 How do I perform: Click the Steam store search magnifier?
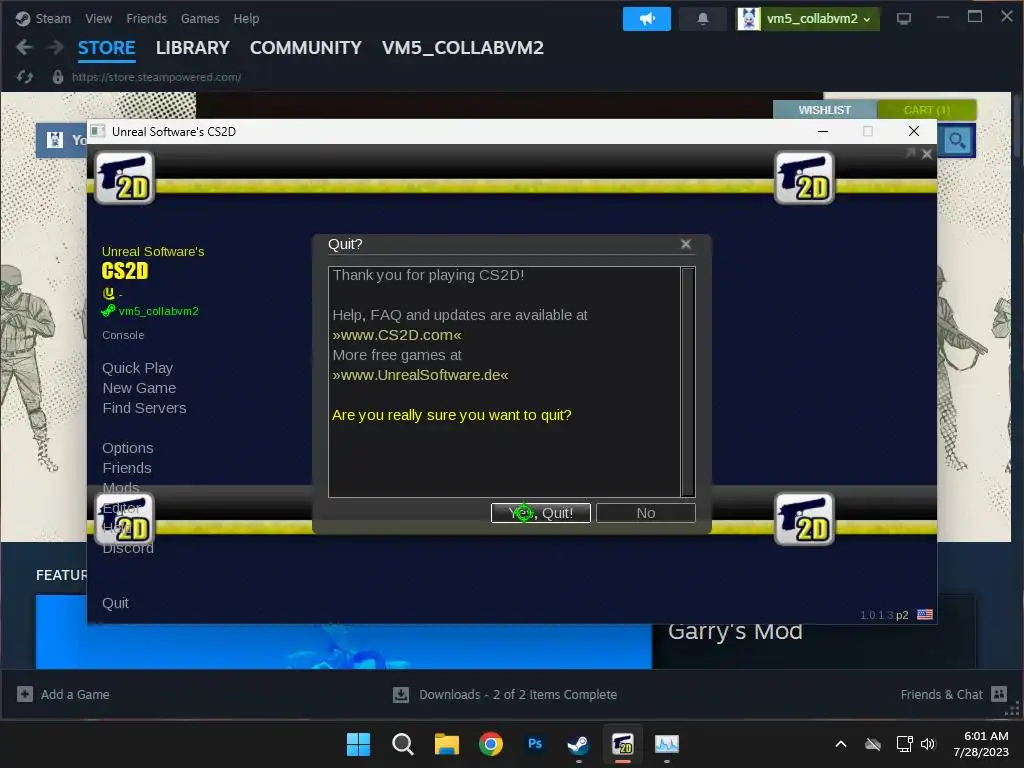[x=957, y=140]
